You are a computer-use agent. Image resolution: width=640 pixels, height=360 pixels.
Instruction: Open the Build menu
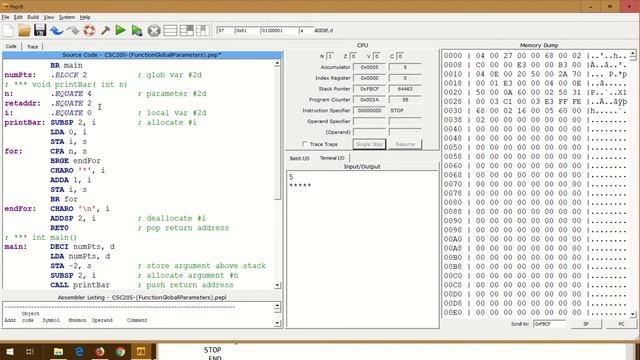pyautogui.click(x=33, y=17)
